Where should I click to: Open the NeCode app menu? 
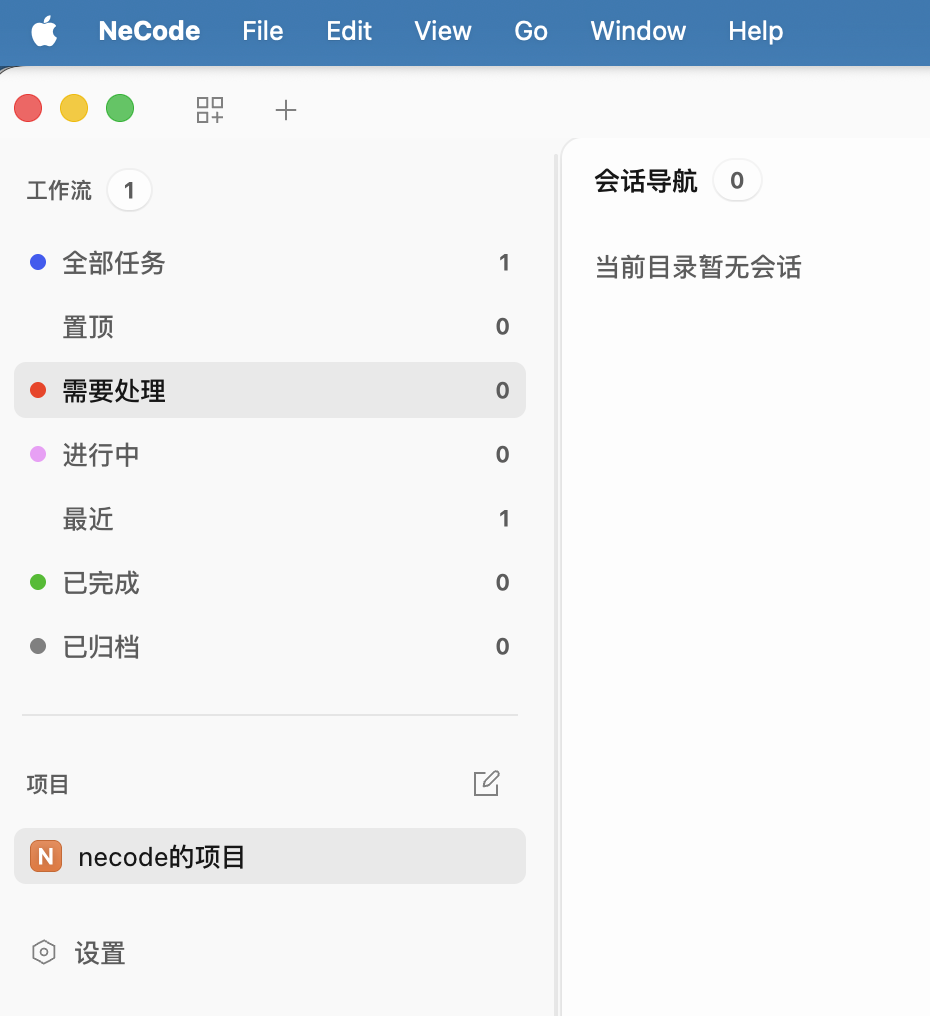[x=149, y=31]
